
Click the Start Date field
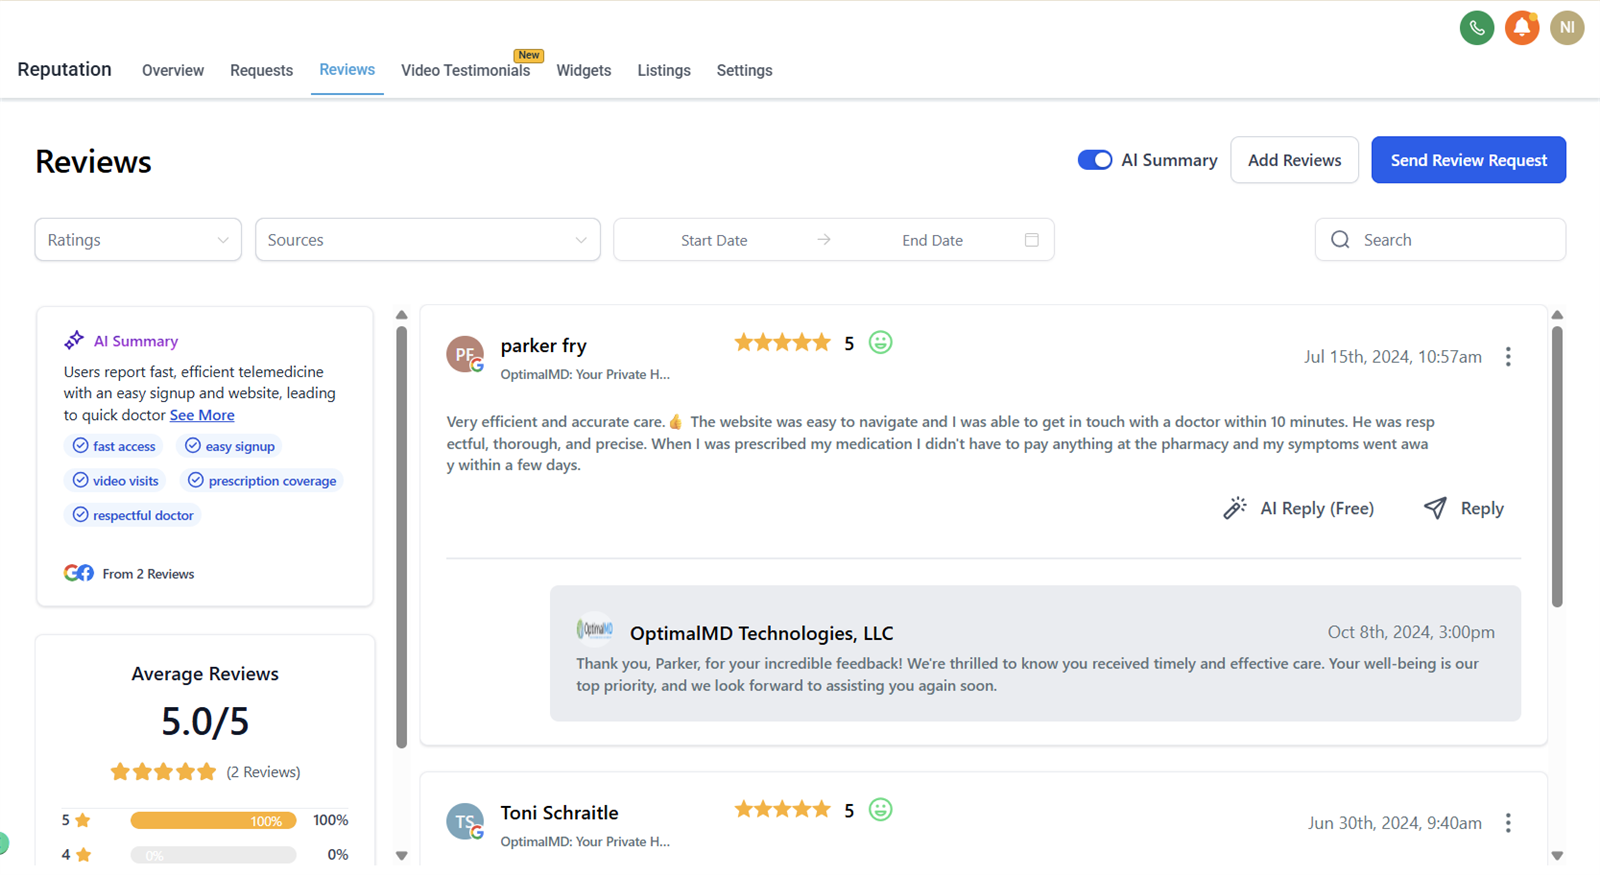click(714, 240)
